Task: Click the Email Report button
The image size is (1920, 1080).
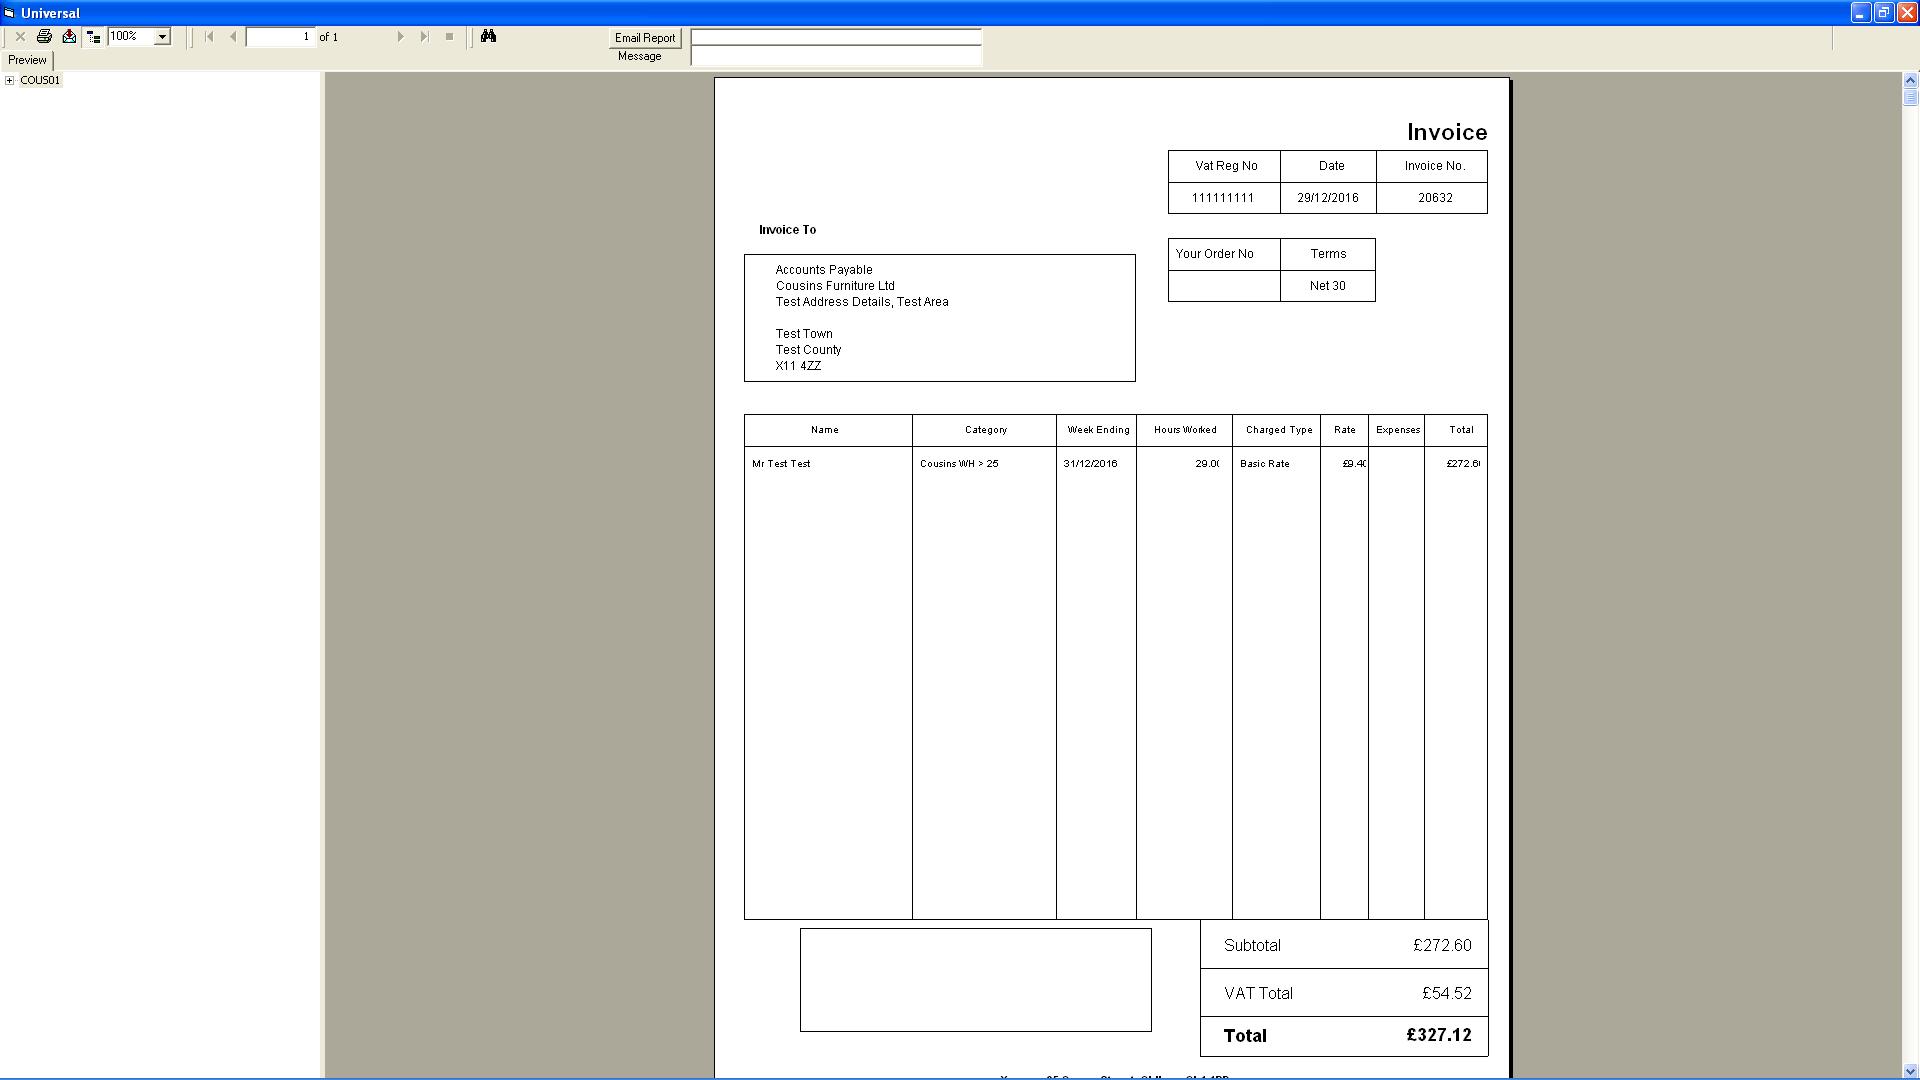Action: pos(645,38)
